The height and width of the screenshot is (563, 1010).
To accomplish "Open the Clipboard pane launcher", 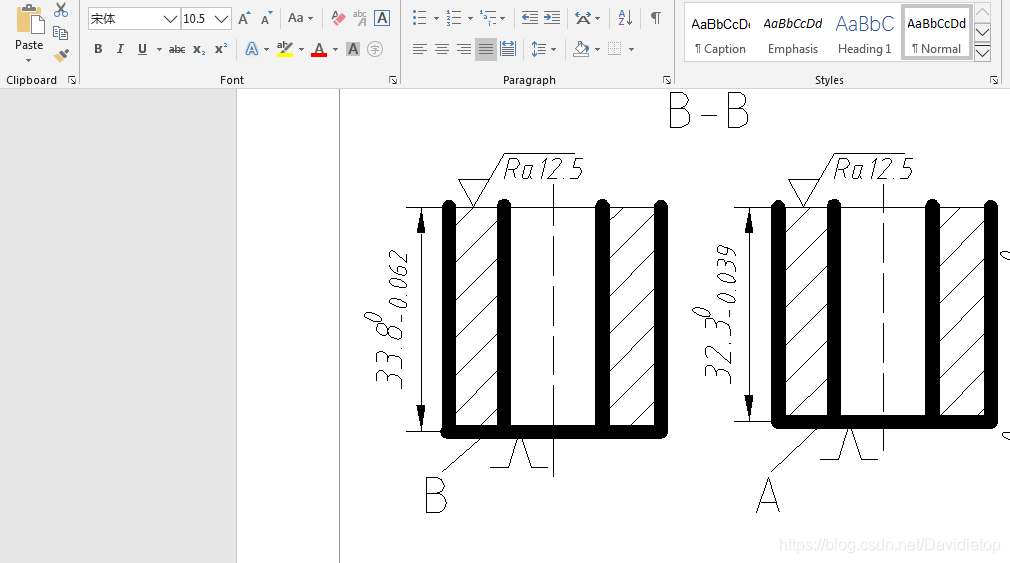I will (72, 80).
